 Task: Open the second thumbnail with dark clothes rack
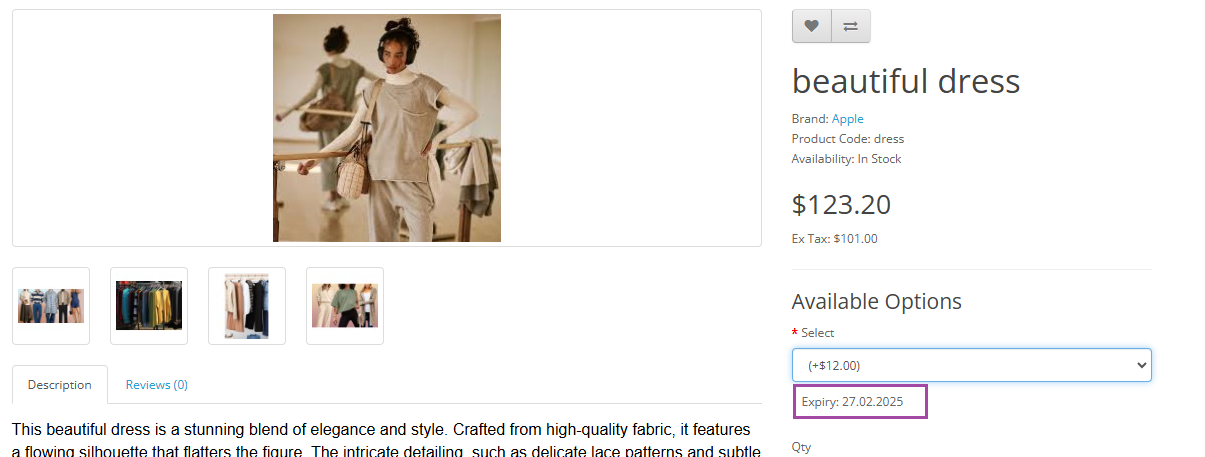click(x=149, y=306)
